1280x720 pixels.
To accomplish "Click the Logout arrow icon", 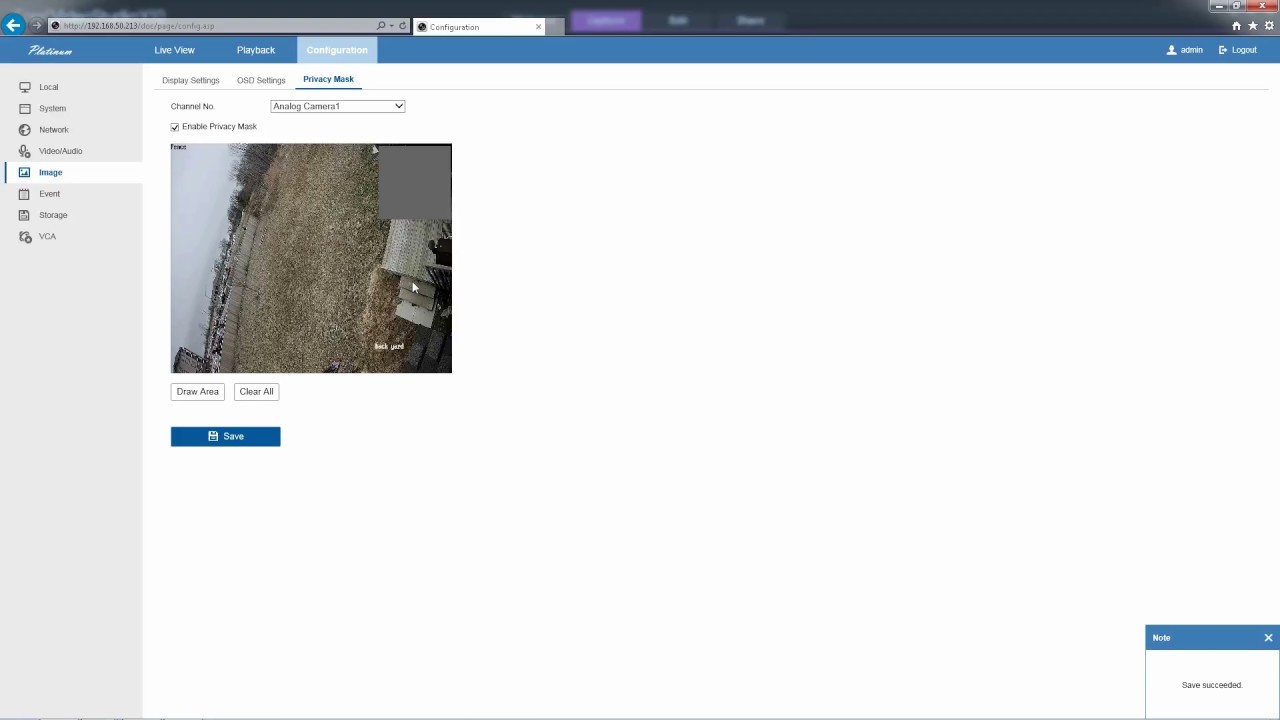I will pos(1223,50).
